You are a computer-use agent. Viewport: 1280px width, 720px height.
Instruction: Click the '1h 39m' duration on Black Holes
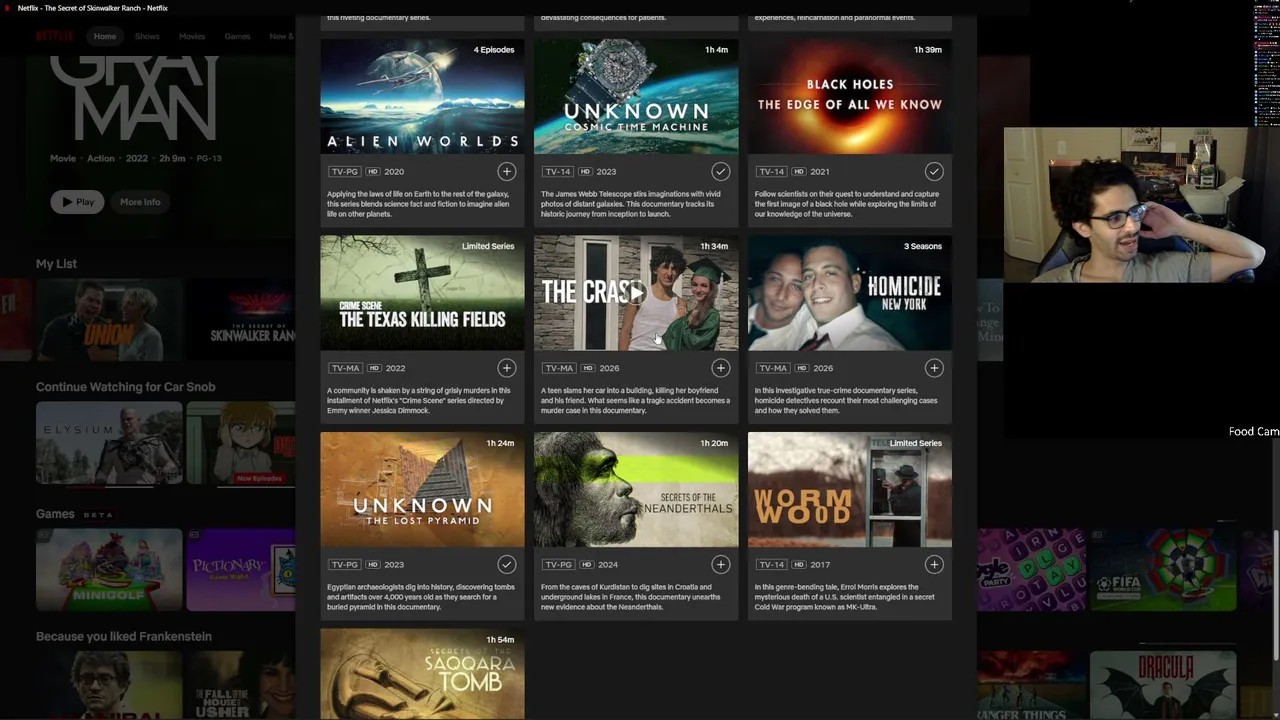pyautogui.click(x=928, y=50)
